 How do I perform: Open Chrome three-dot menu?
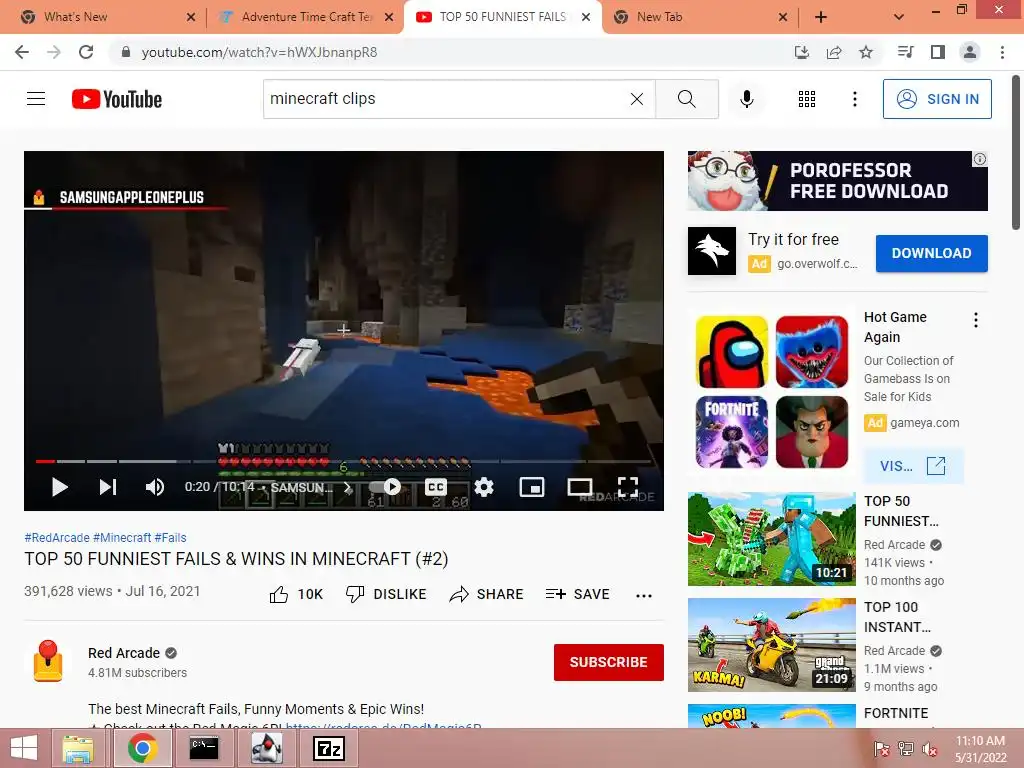click(1002, 52)
